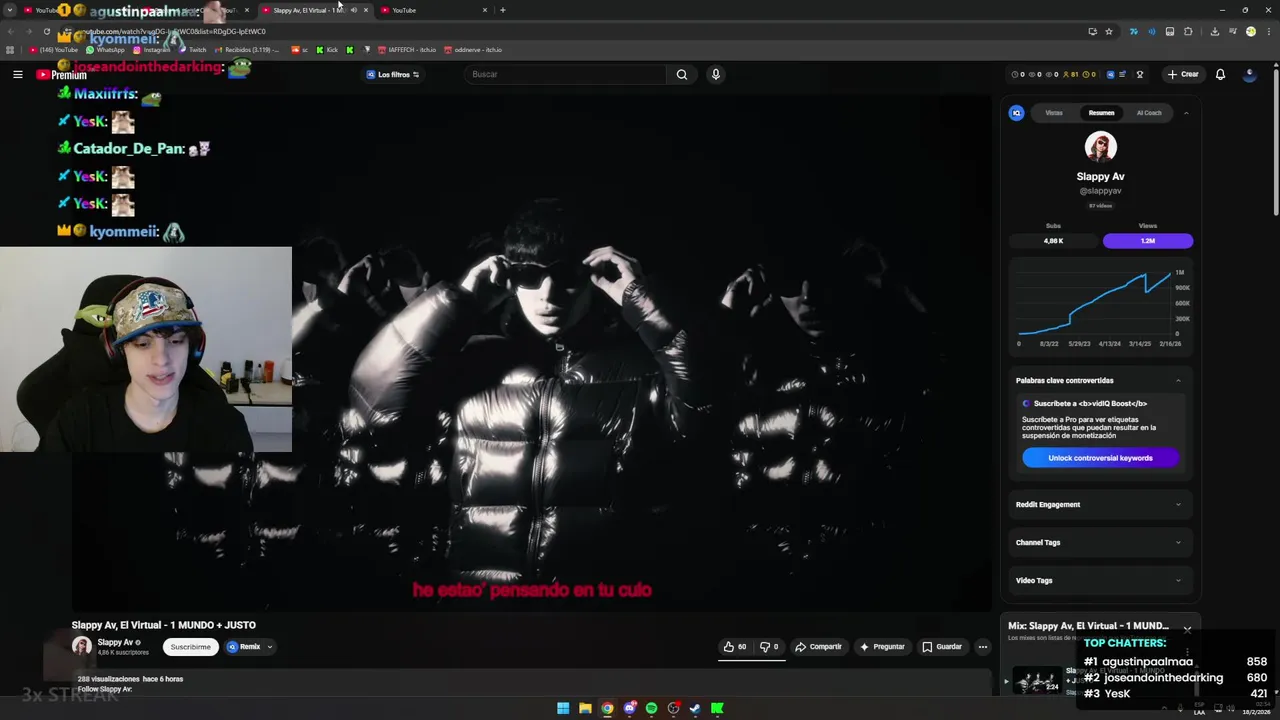Image resolution: width=1280 pixels, height=720 pixels.
Task: Switch to the last YouTube browser tab
Action: coord(432,10)
